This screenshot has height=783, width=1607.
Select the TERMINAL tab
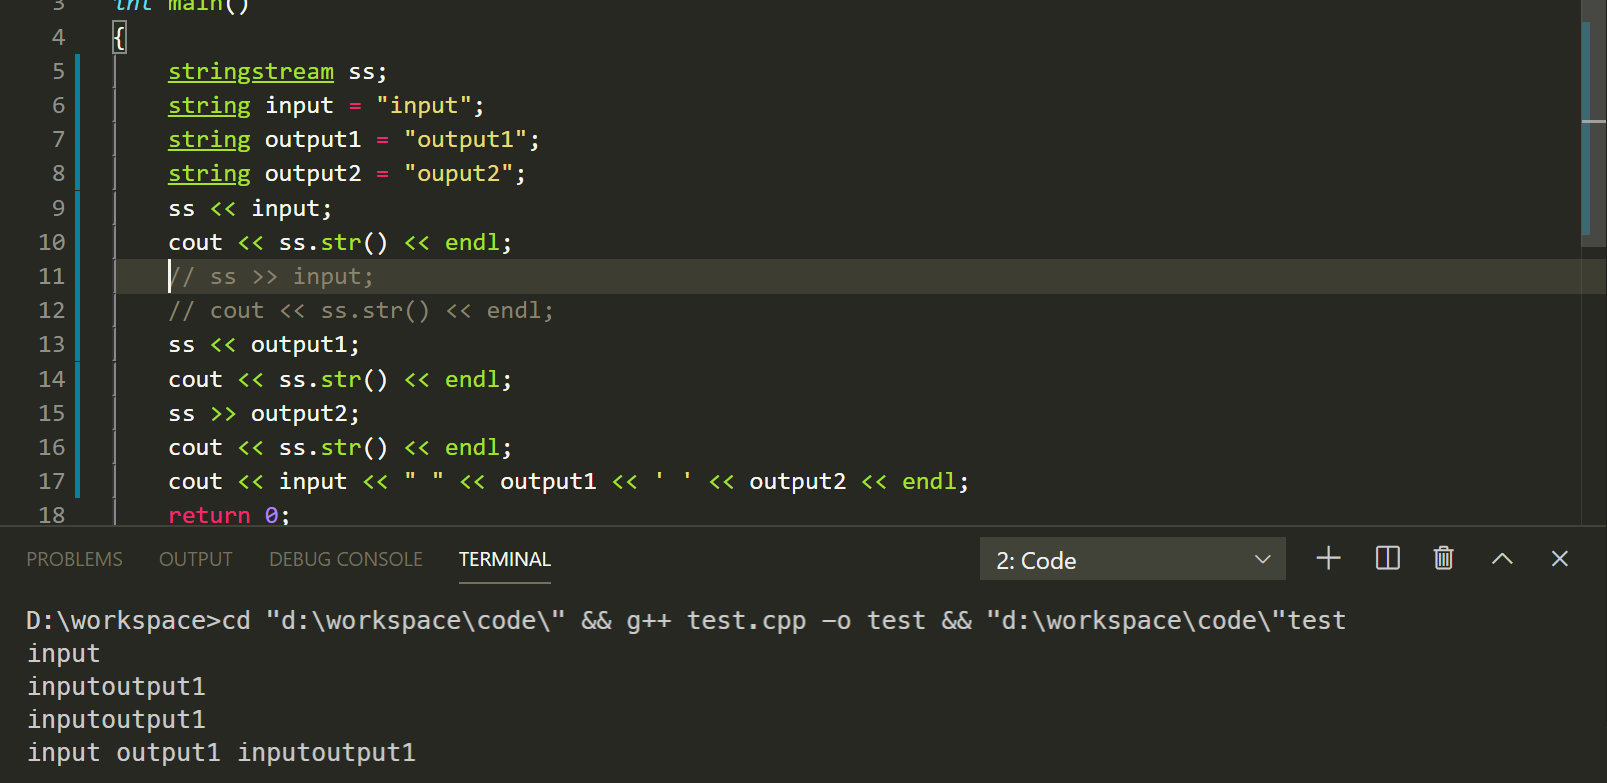[x=505, y=559]
